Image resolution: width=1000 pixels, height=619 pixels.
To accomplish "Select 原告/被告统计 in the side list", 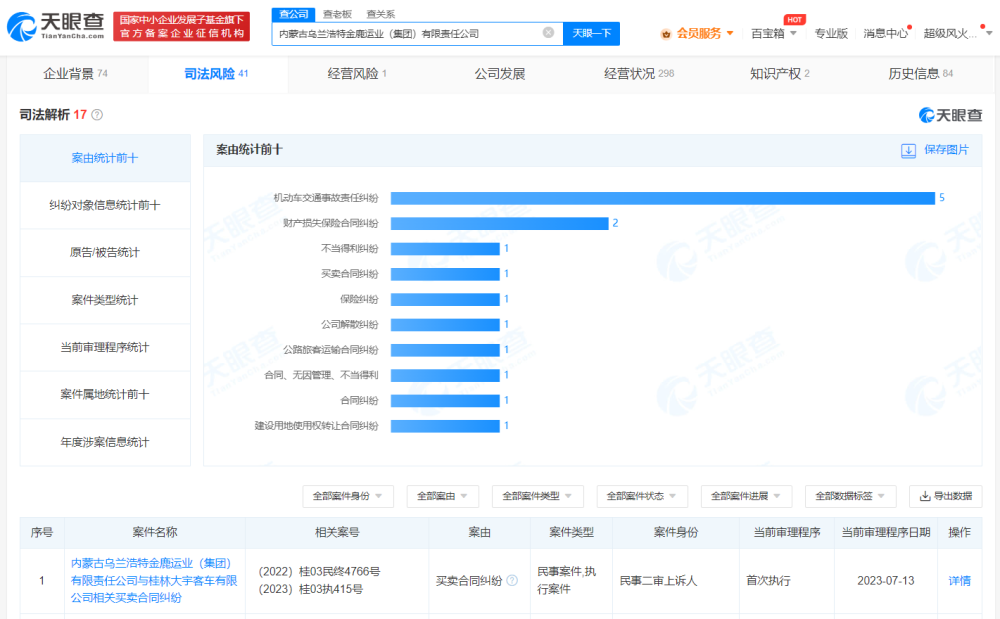I will (105, 252).
